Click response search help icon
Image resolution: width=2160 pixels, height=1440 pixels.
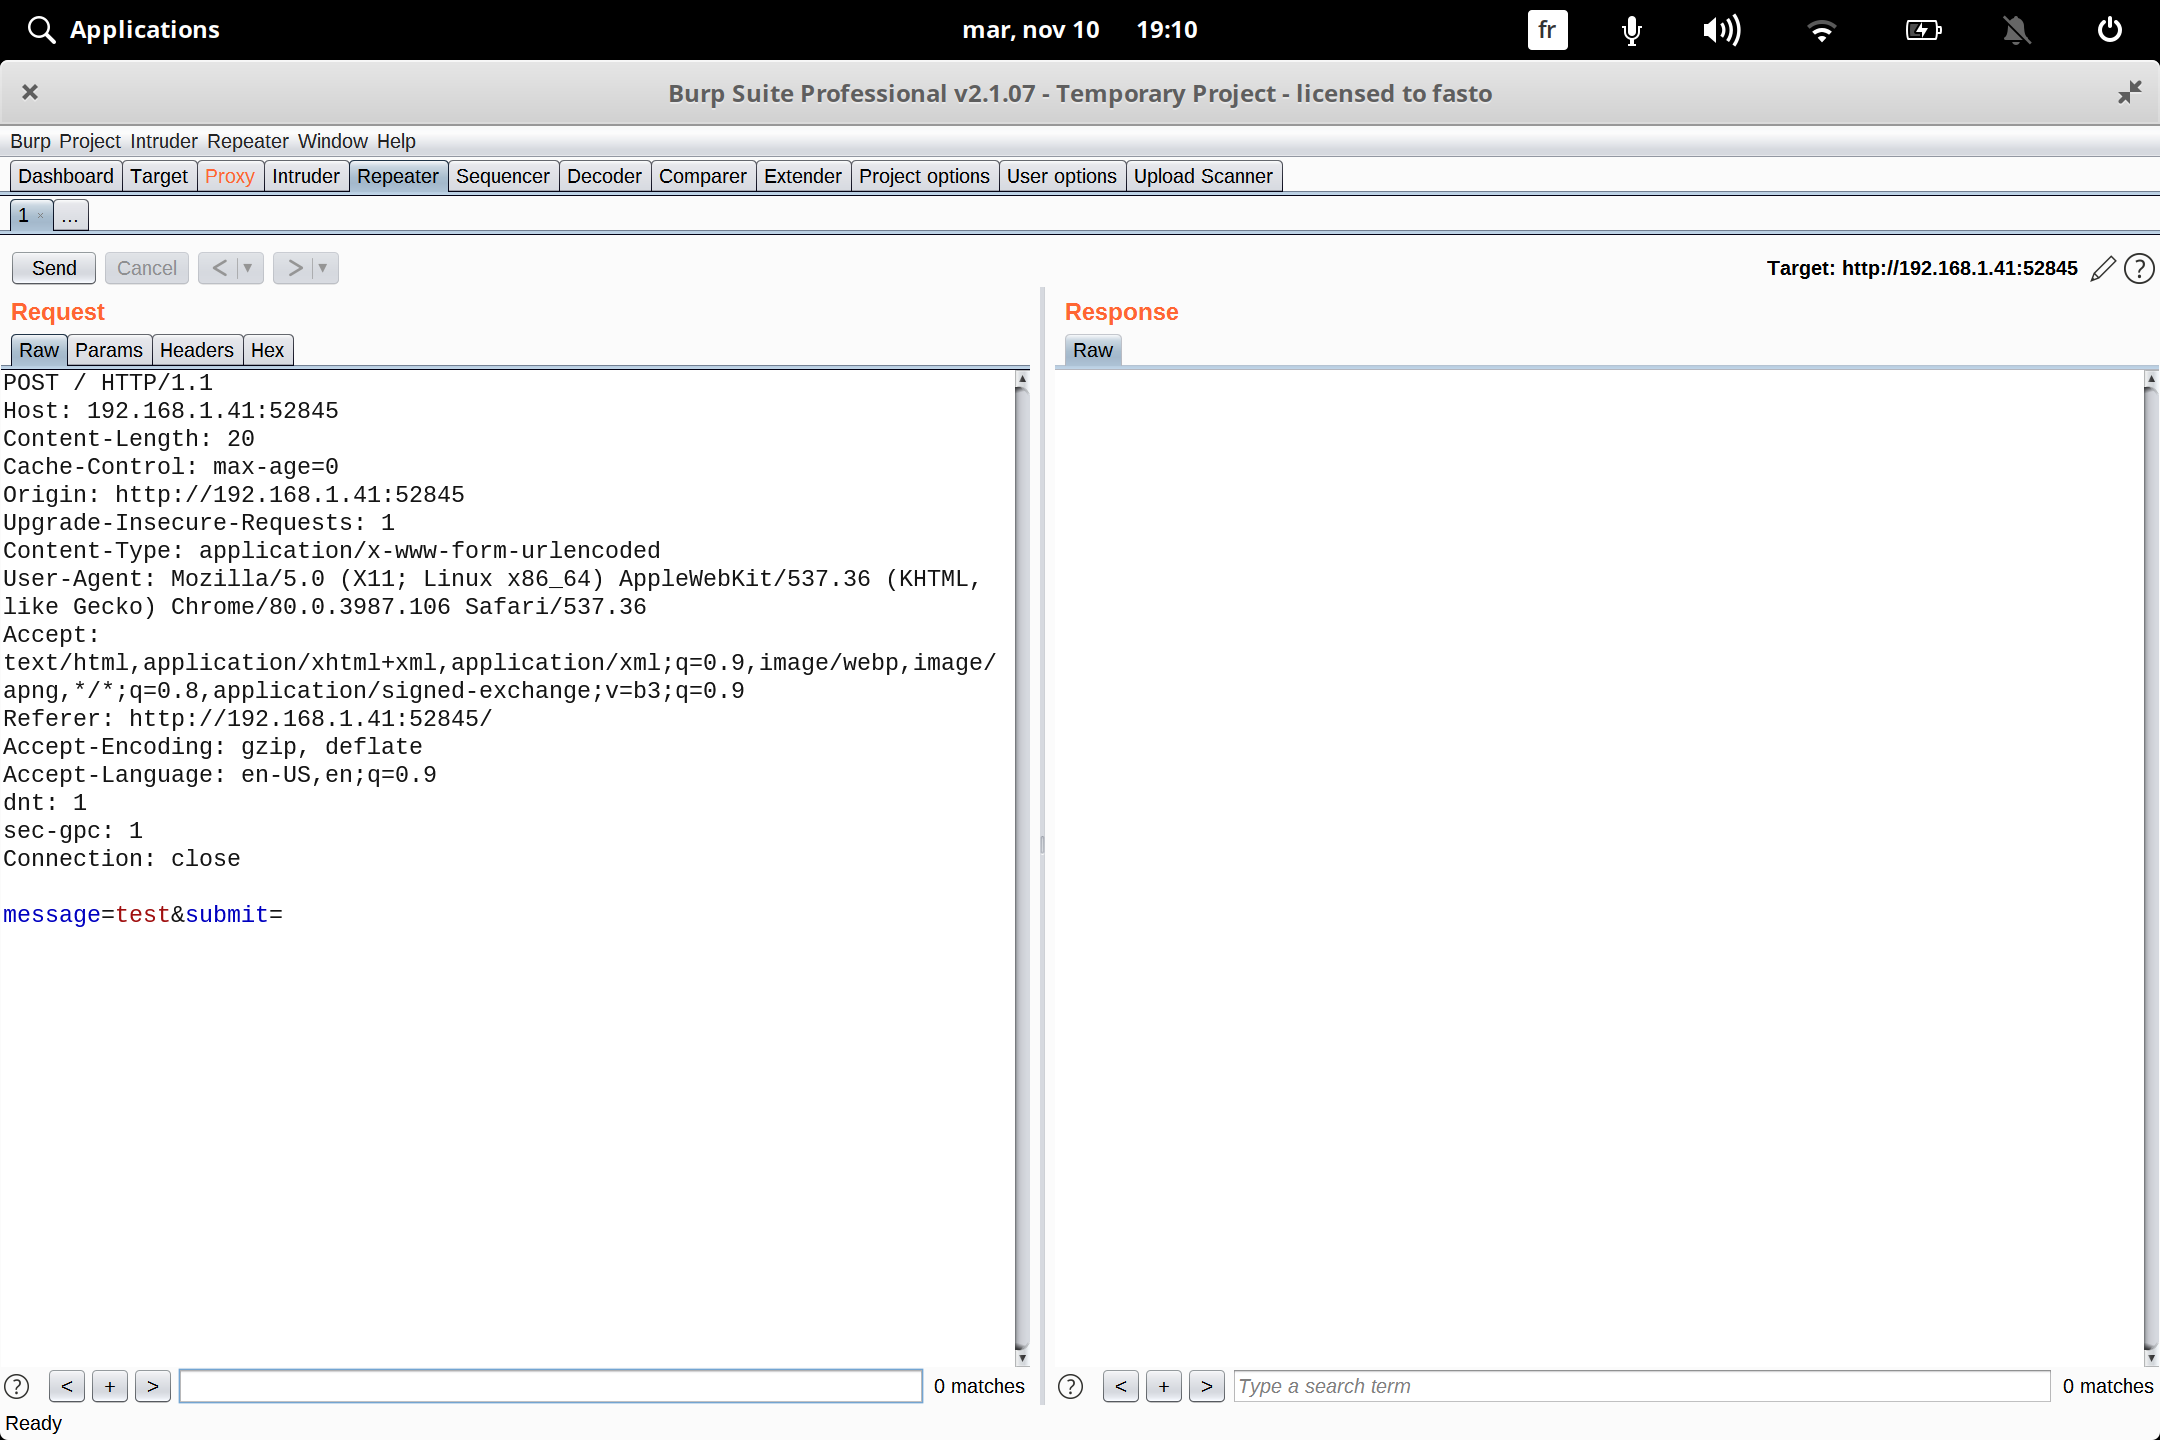tap(1070, 1386)
